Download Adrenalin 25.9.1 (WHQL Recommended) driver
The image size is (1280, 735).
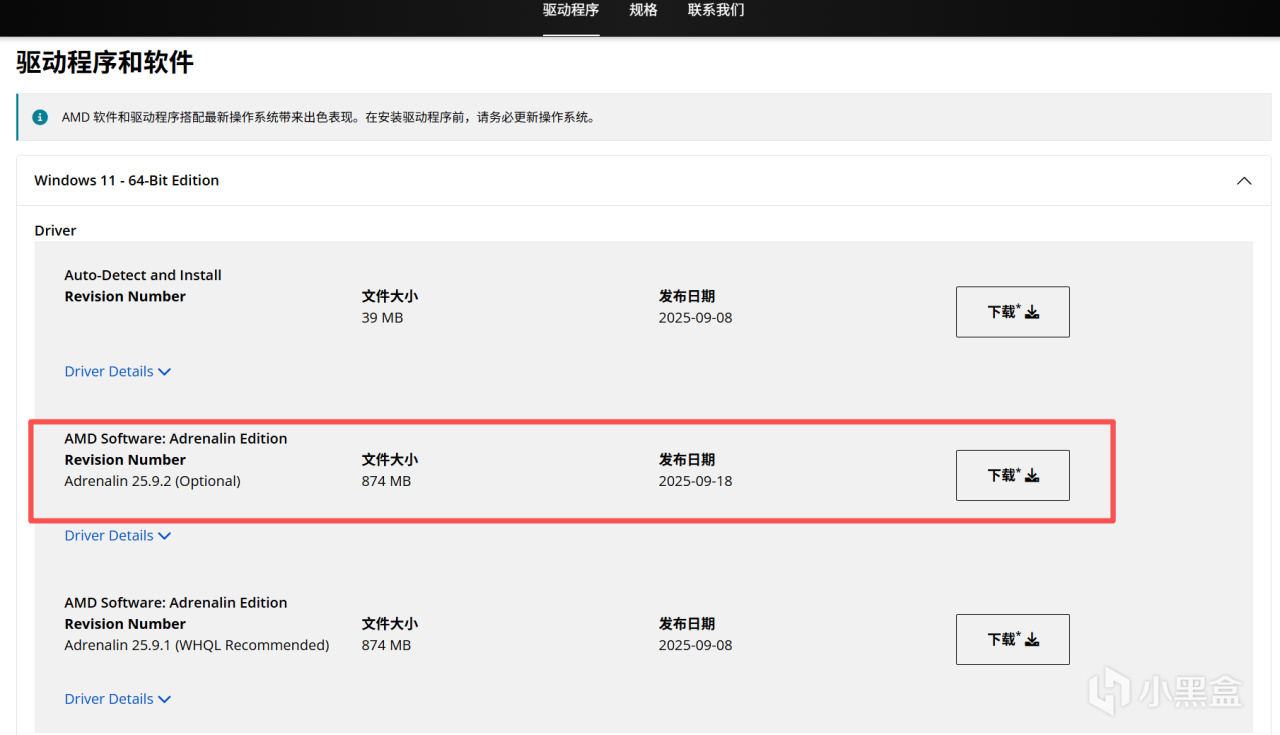tap(1013, 639)
